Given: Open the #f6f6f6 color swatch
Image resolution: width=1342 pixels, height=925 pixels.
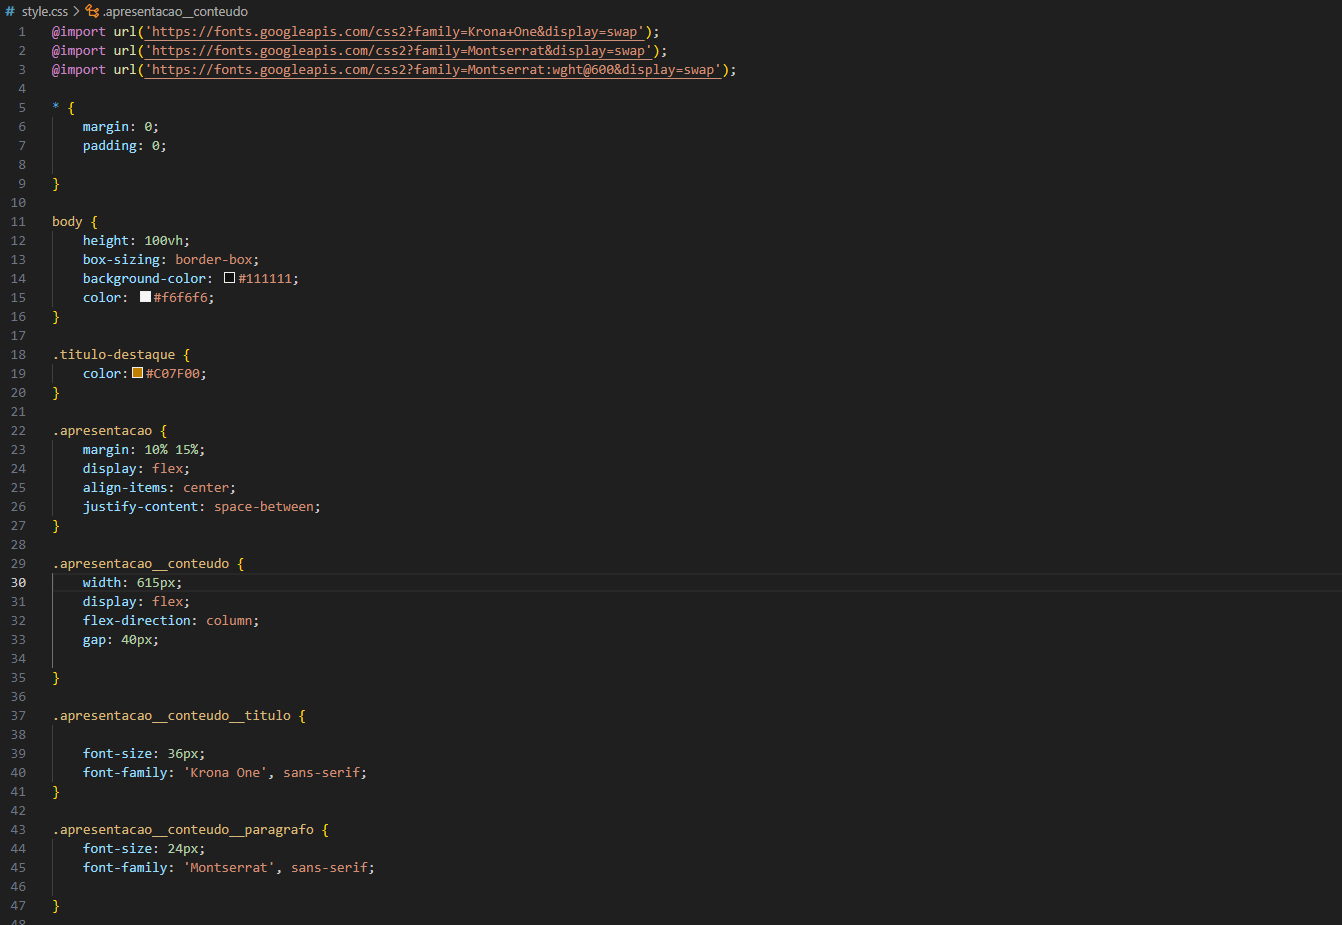Looking at the screenshot, I should pyautogui.click(x=145, y=297).
